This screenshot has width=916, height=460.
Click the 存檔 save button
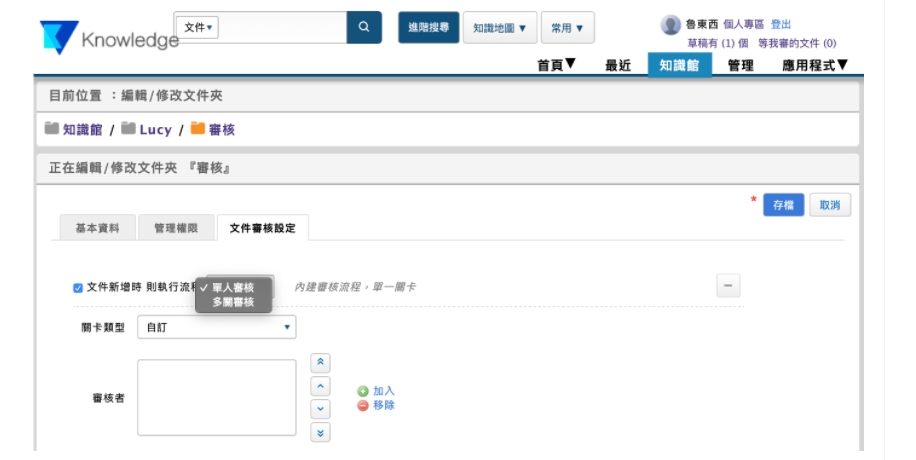point(783,205)
